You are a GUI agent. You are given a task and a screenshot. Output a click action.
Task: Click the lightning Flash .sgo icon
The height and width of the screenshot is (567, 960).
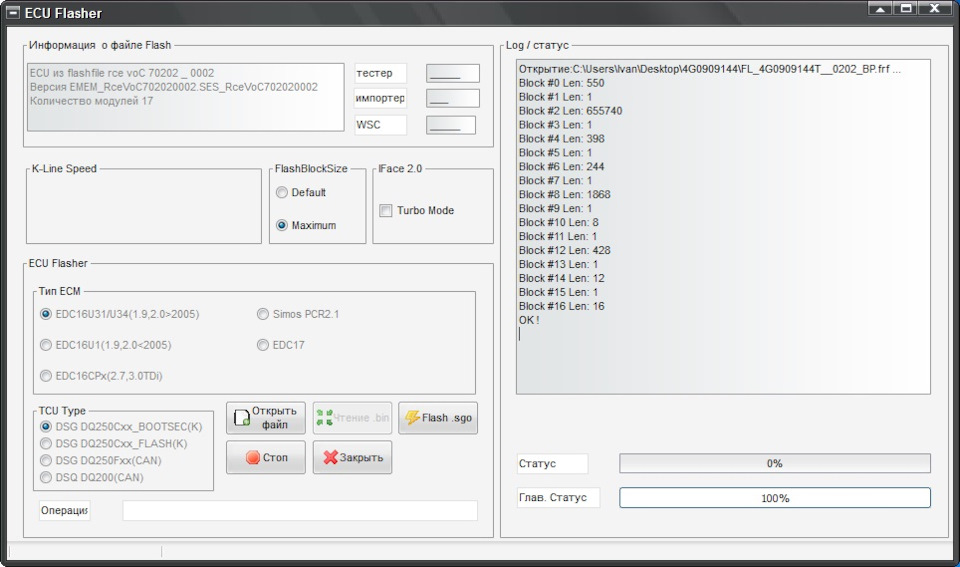click(x=412, y=418)
